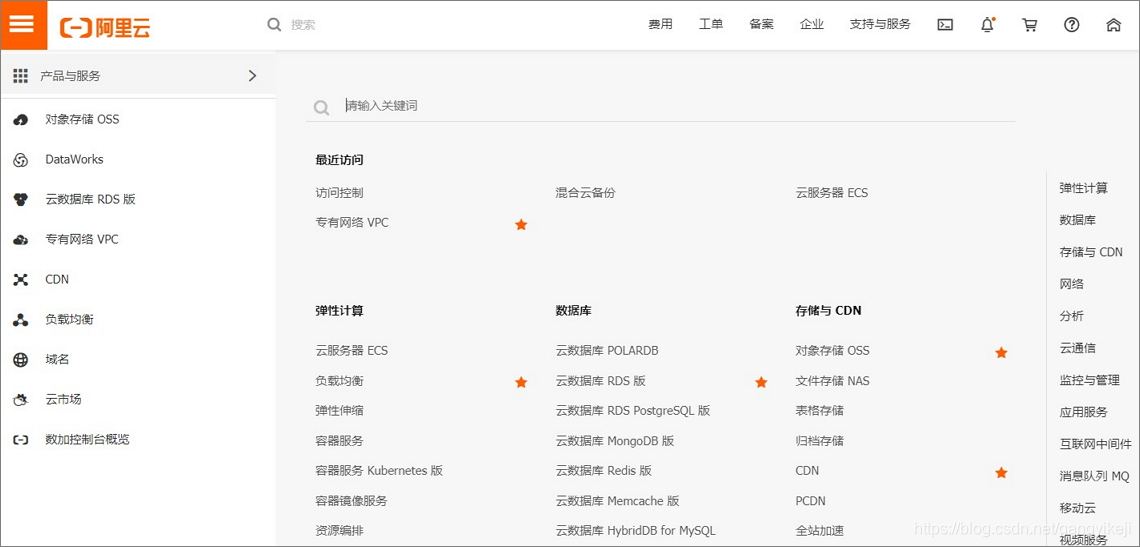Click the Alibaba Cloud logo
1140x547 pixels.
click(x=105, y=28)
